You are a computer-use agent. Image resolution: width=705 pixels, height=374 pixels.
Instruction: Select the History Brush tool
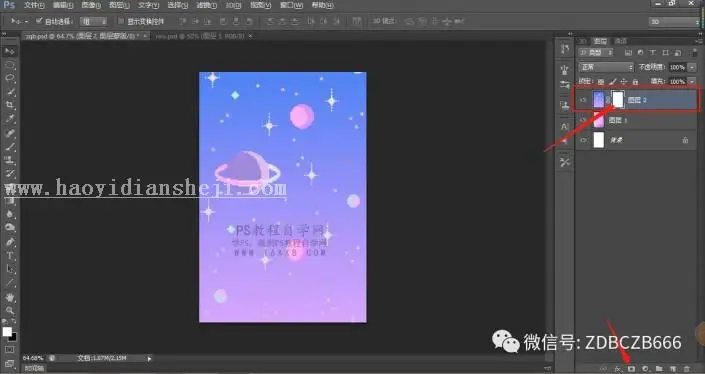point(9,174)
